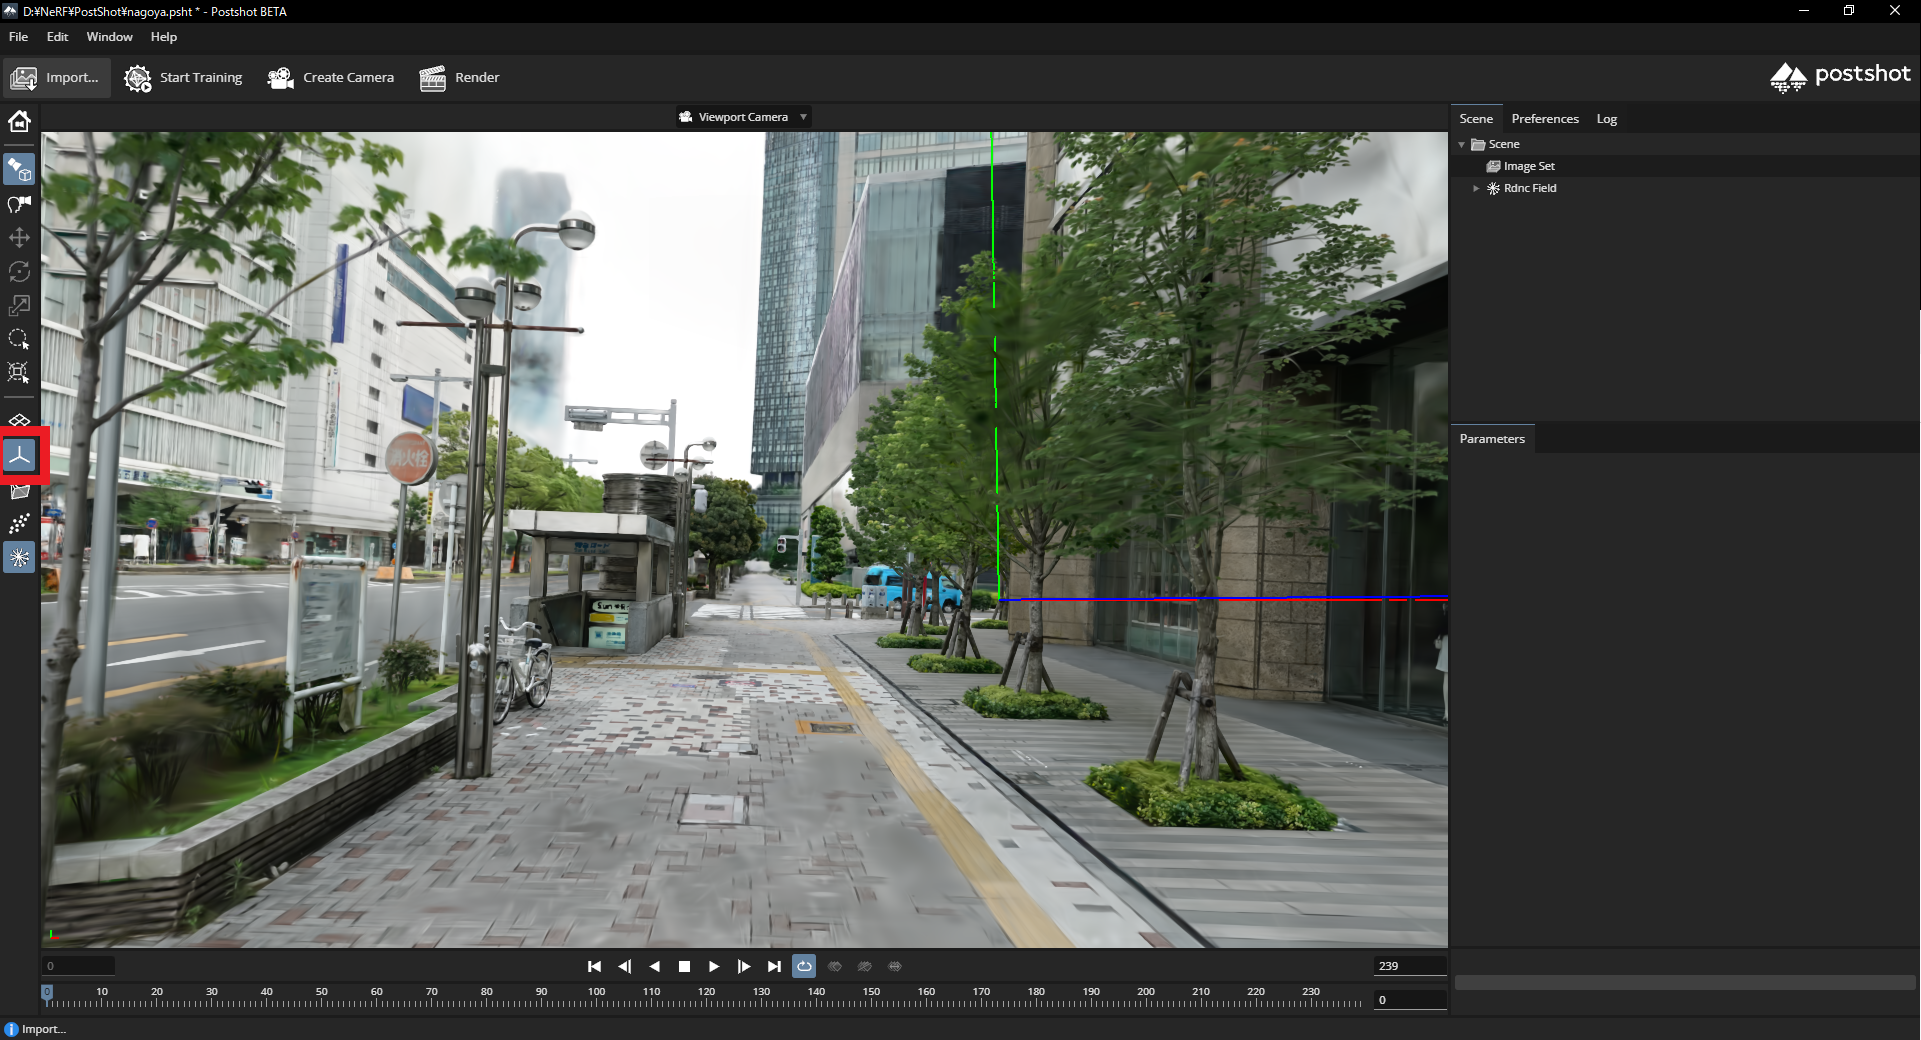The width and height of the screenshot is (1921, 1040).
Task: Switch to the Preferences tab
Action: tap(1544, 119)
